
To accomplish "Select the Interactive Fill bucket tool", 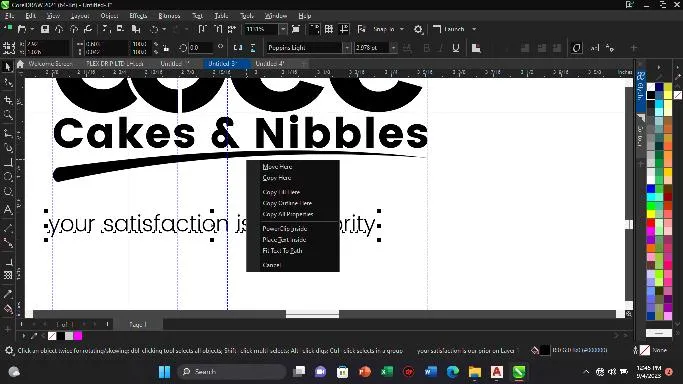I will click(x=8, y=310).
